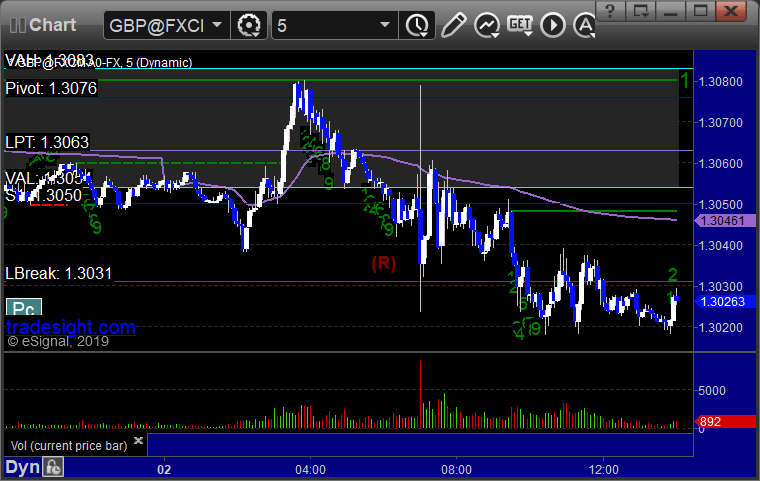Click the detach window icon
The image size is (760, 481).
click(641, 11)
